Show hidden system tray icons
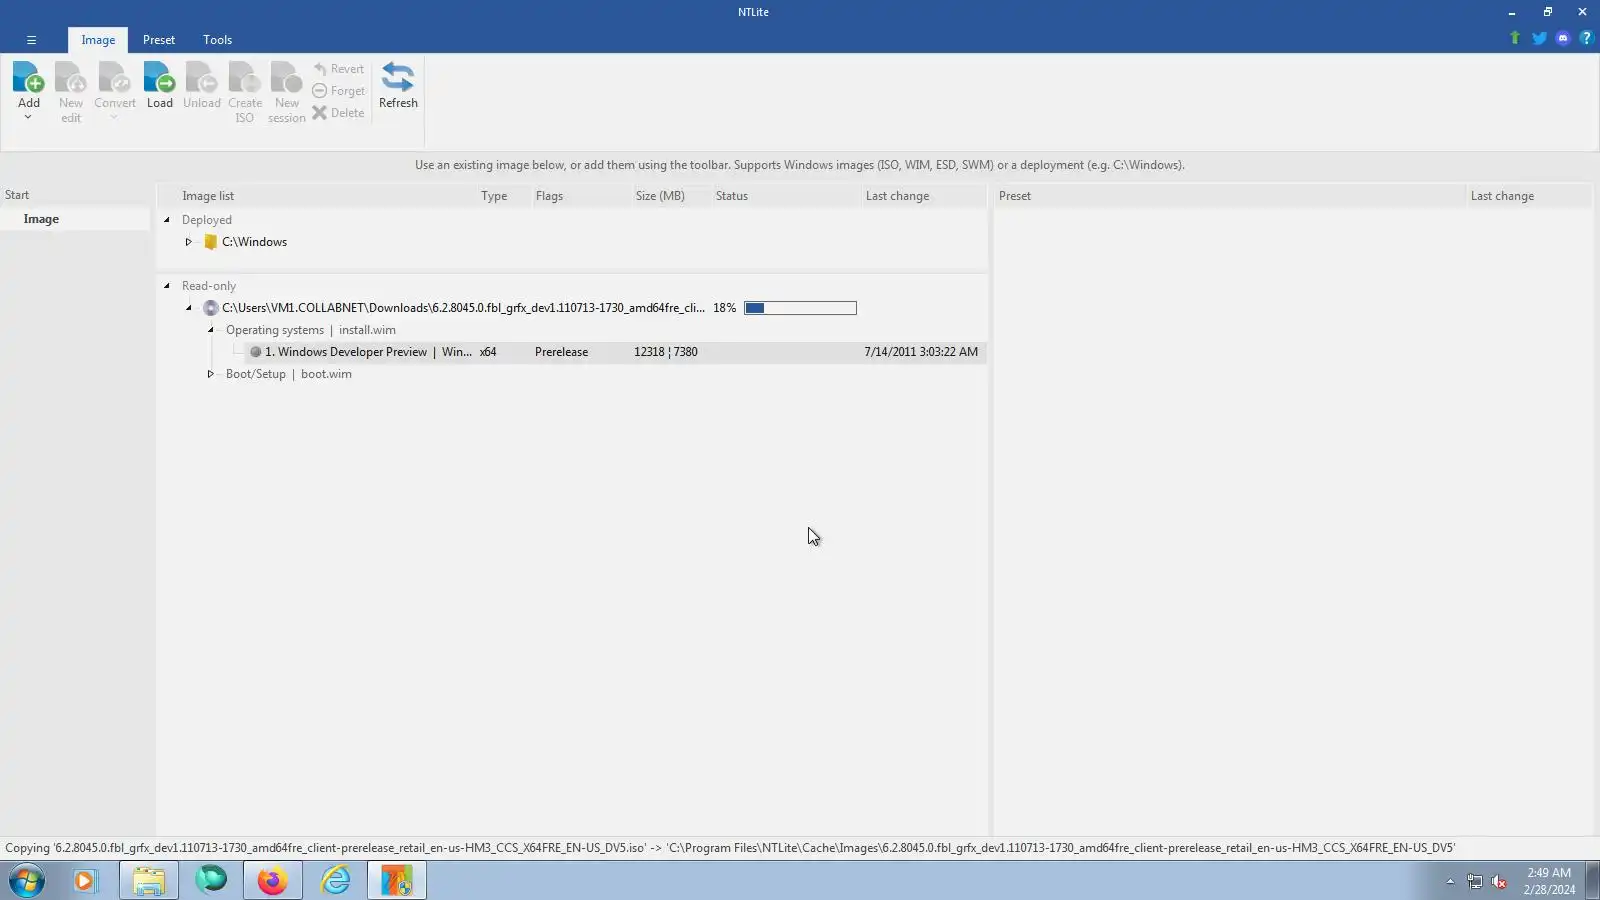Image resolution: width=1600 pixels, height=900 pixels. click(1450, 881)
